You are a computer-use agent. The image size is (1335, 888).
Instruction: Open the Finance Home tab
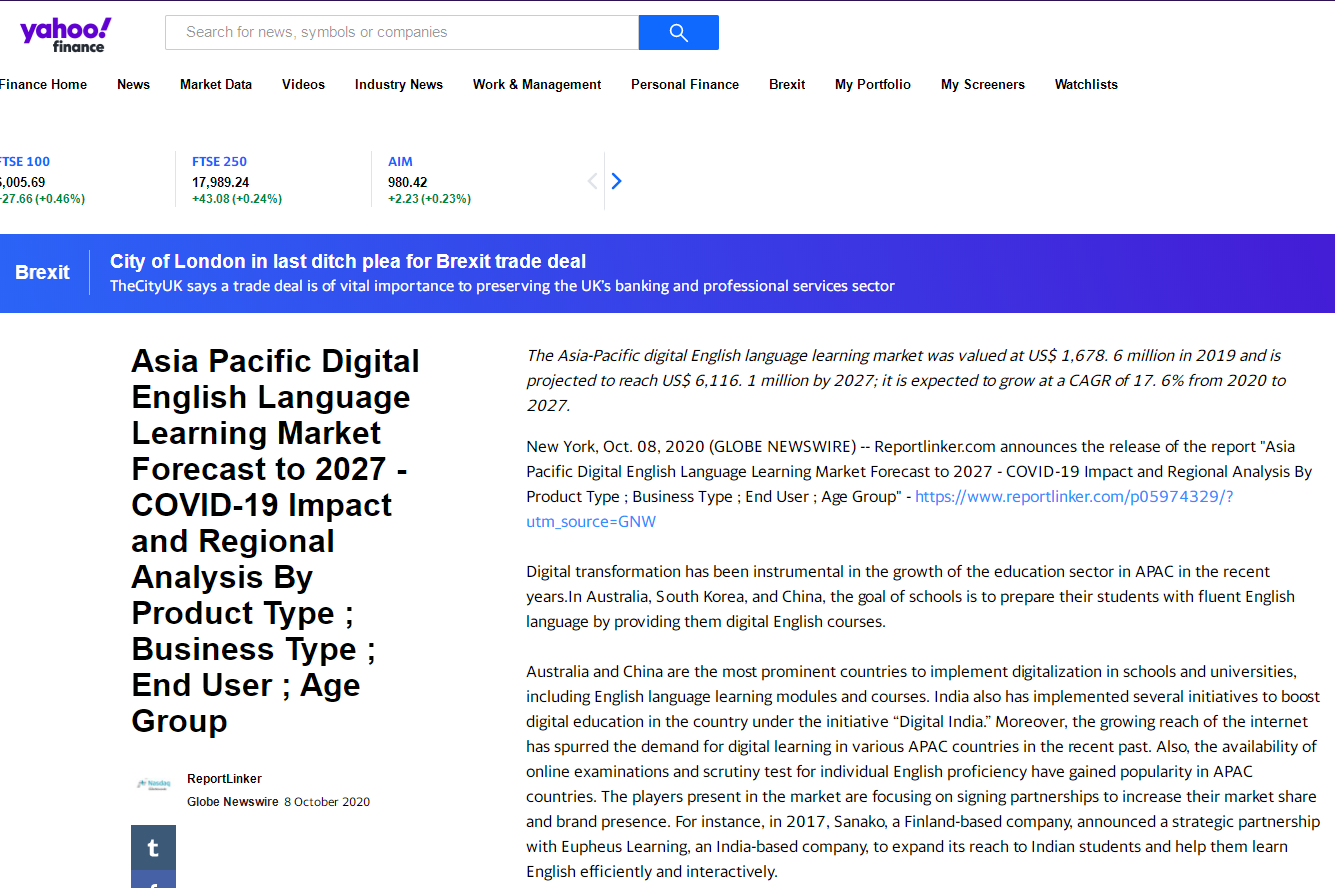pos(43,85)
